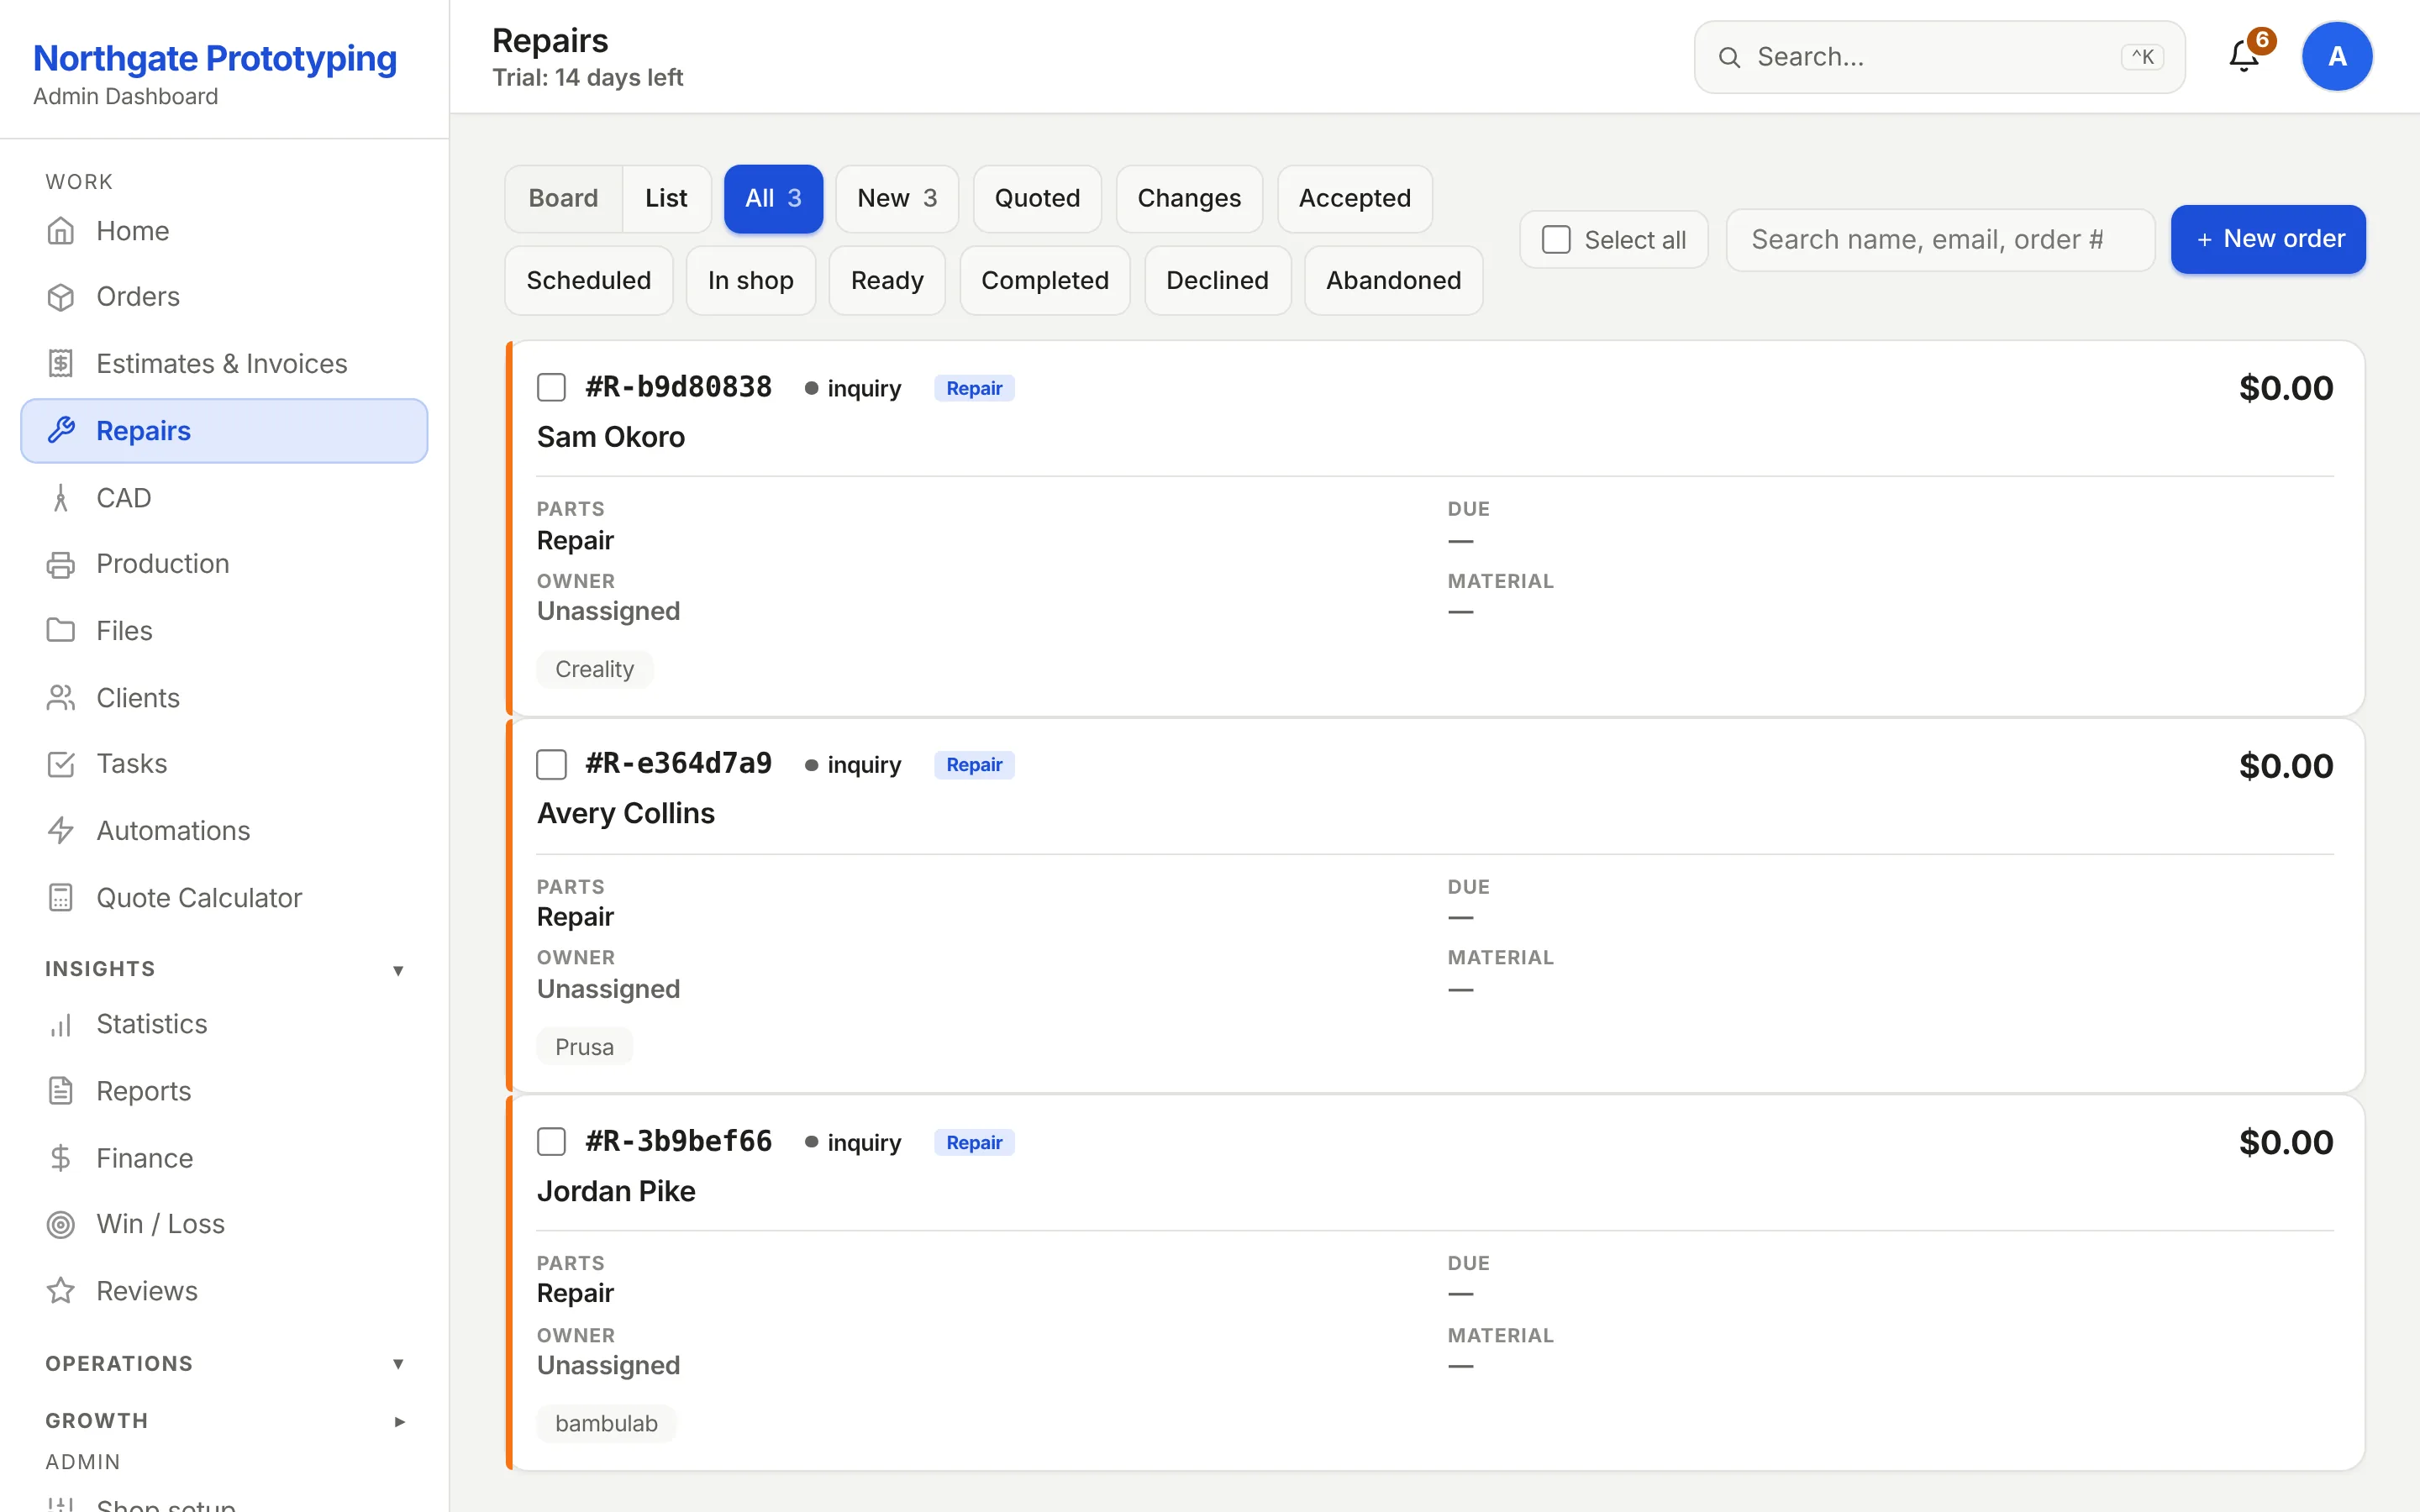The height and width of the screenshot is (1512, 2420).
Task: Filter by the Completed status tab
Action: (1045, 281)
